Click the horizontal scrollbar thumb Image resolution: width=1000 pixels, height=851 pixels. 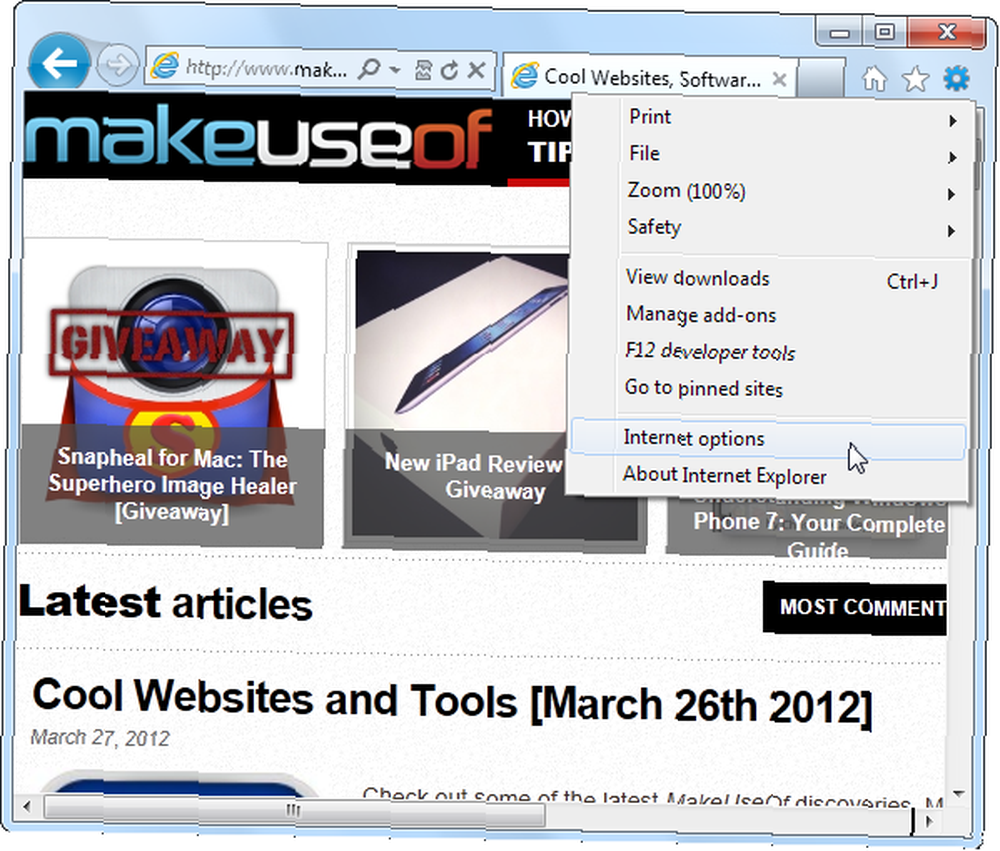click(294, 810)
